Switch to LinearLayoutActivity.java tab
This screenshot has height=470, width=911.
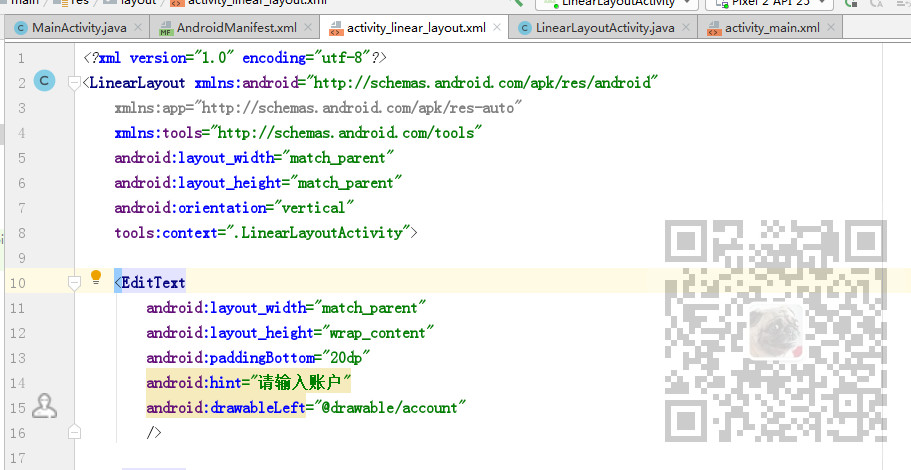click(605, 27)
